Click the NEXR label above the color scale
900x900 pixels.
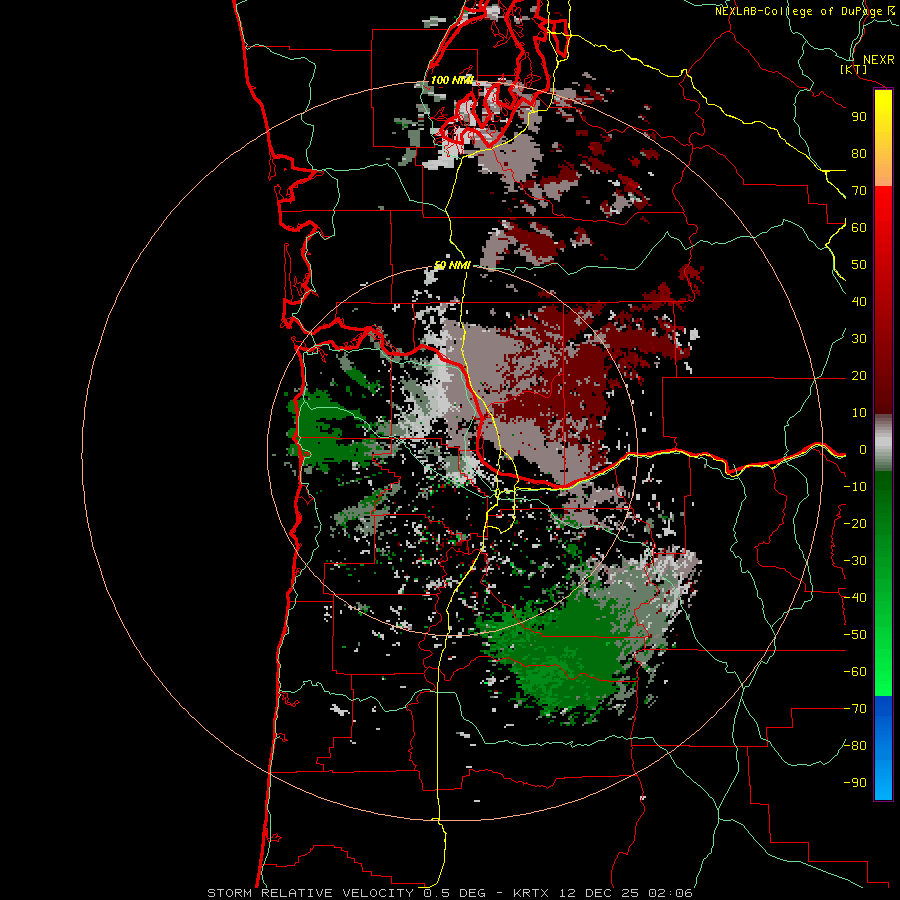point(878,60)
